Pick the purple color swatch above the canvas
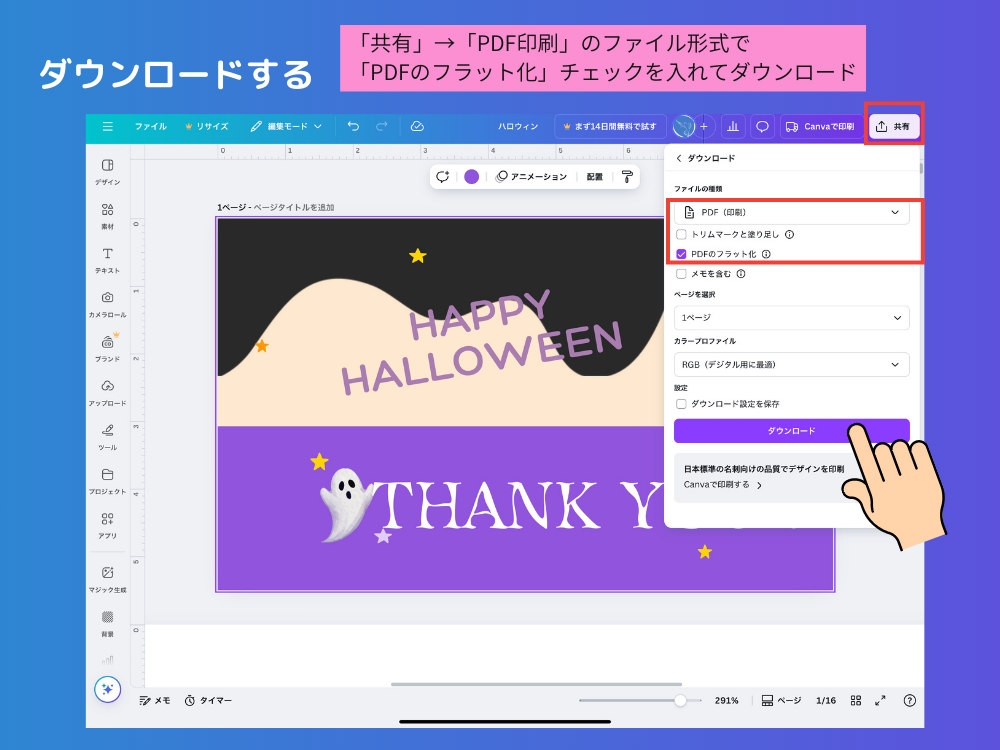 pyautogui.click(x=469, y=175)
